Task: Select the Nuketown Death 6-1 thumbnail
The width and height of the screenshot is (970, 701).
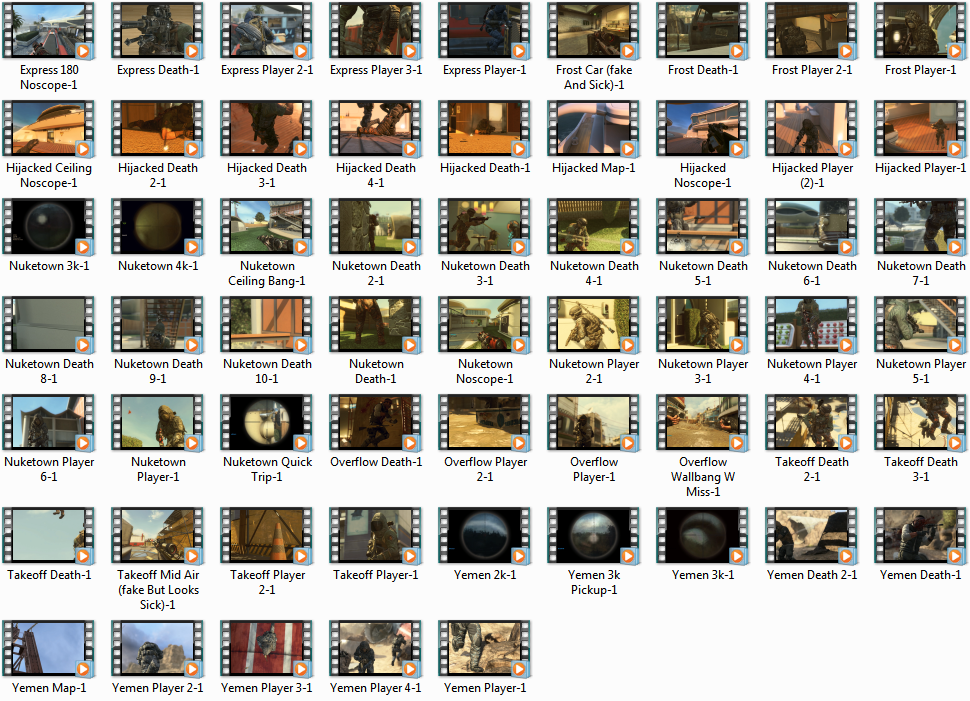Action: pyautogui.click(x=812, y=226)
